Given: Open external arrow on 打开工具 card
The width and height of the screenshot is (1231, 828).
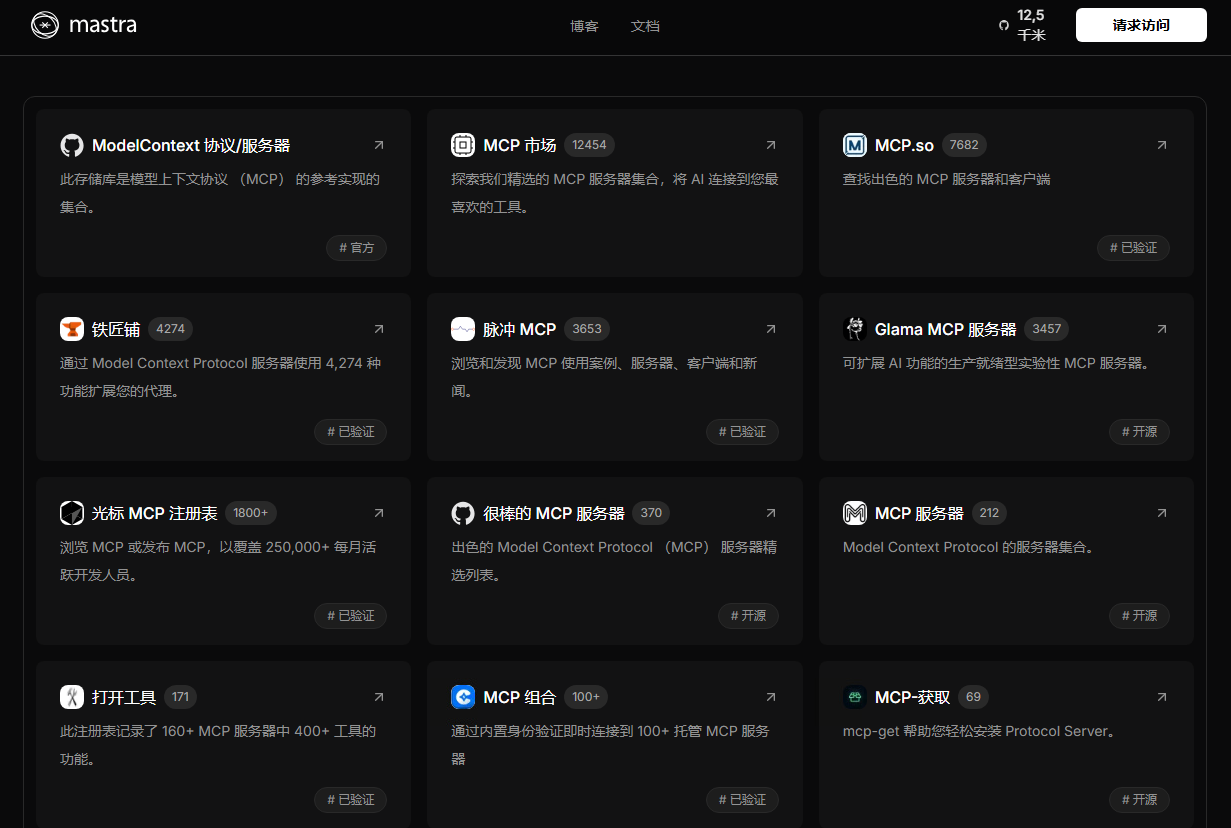Looking at the screenshot, I should [379, 697].
